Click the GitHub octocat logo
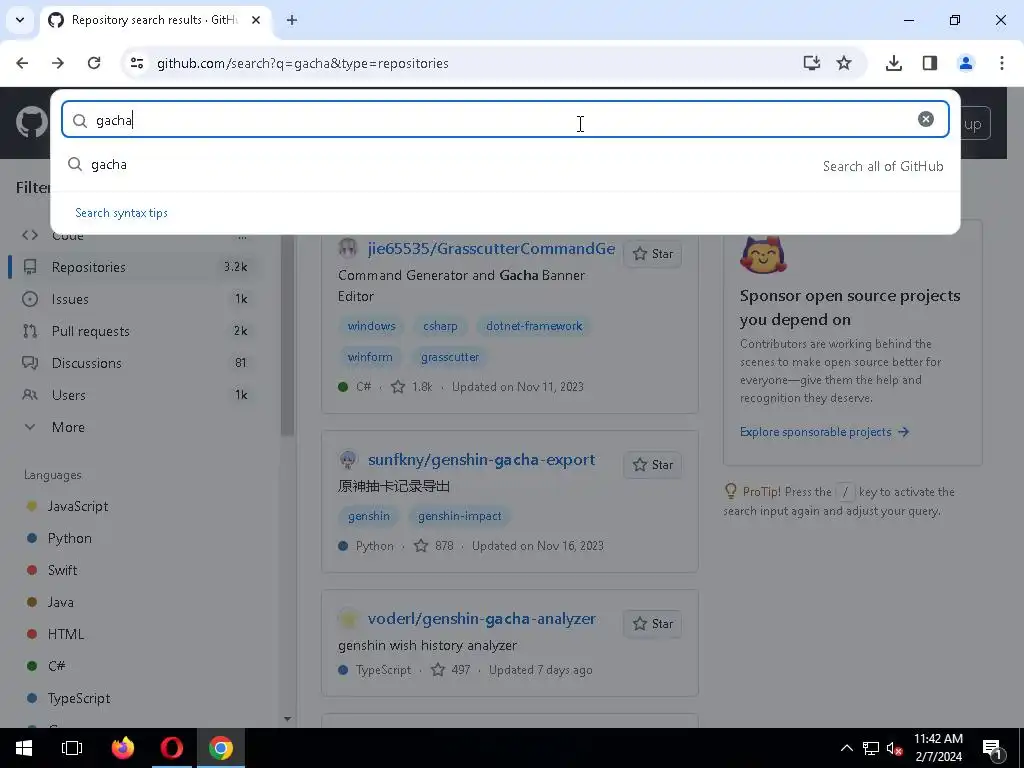 pos(31,123)
